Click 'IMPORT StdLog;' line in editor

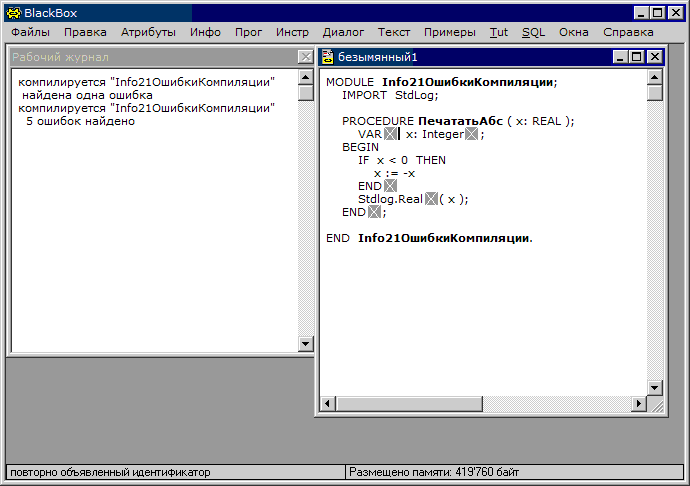click(x=390, y=95)
